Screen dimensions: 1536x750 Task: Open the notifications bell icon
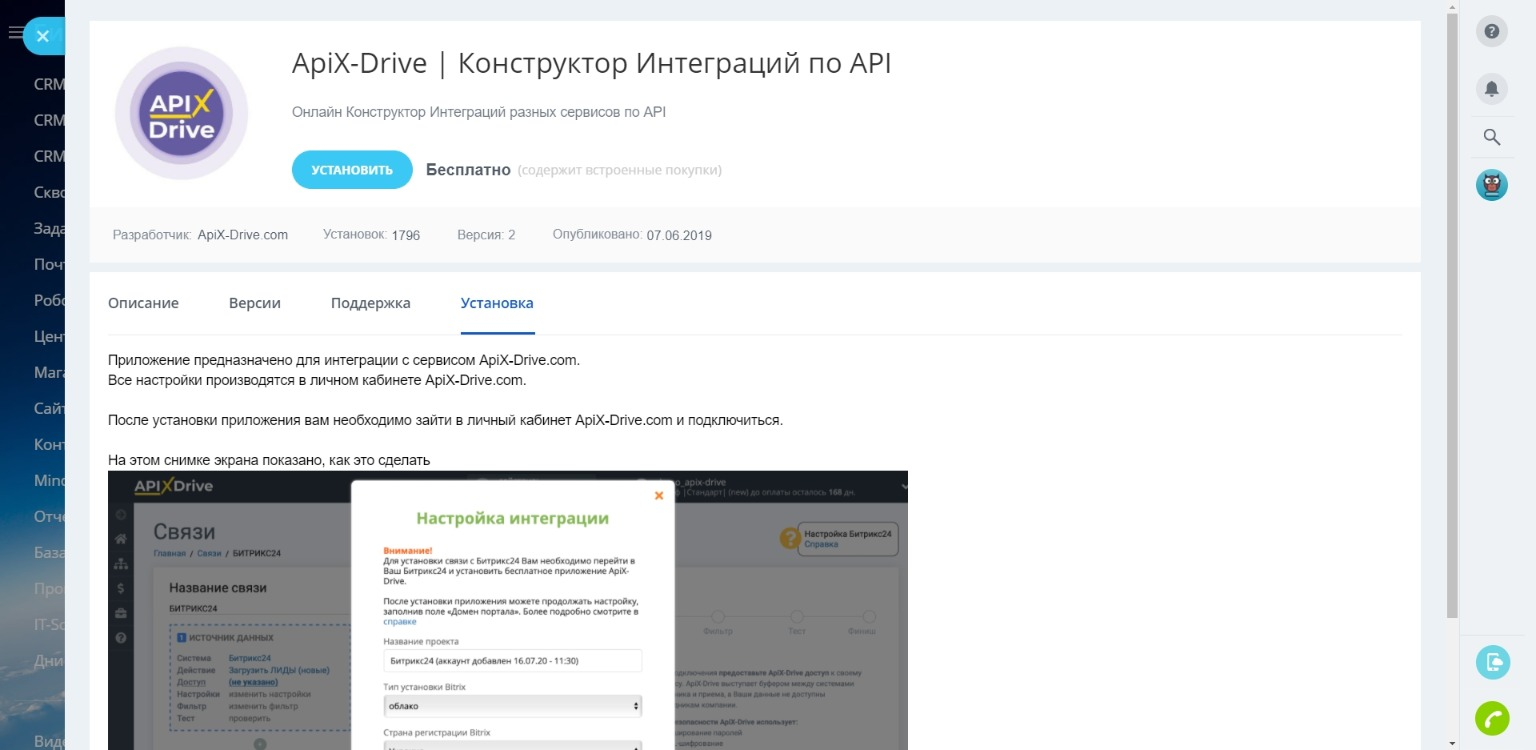[x=1491, y=88]
